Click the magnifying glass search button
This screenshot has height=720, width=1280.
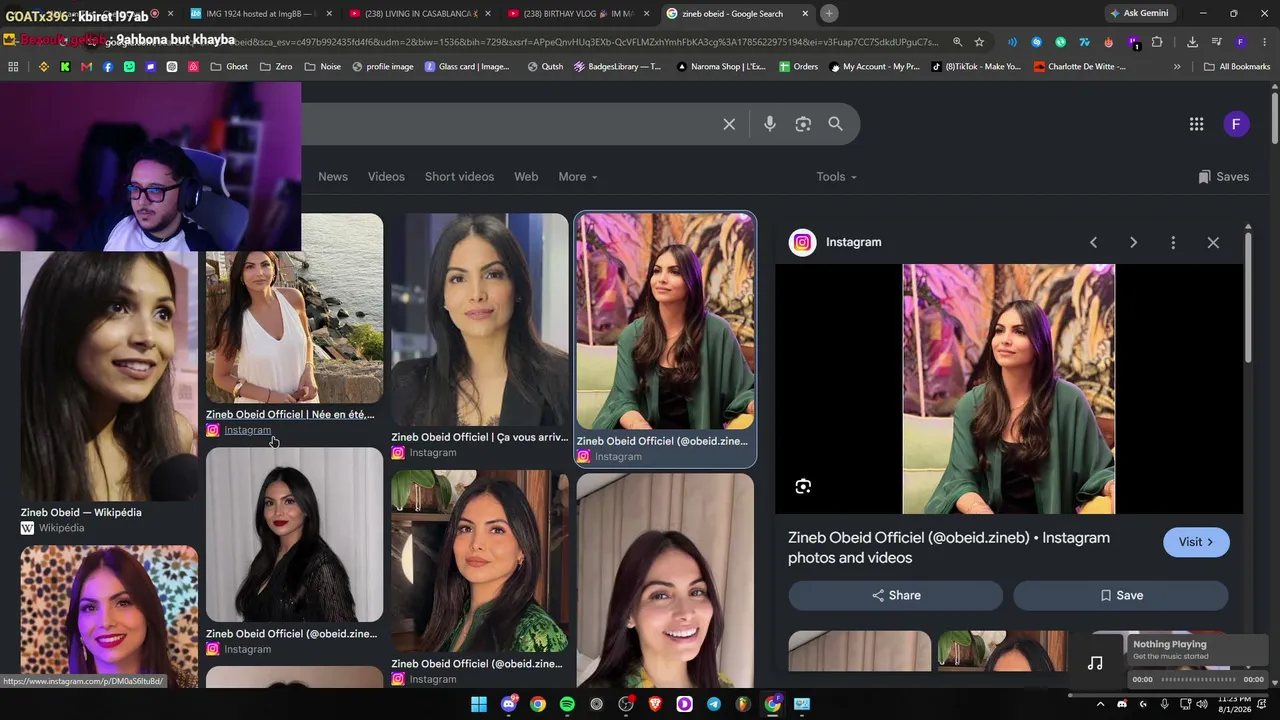(836, 124)
